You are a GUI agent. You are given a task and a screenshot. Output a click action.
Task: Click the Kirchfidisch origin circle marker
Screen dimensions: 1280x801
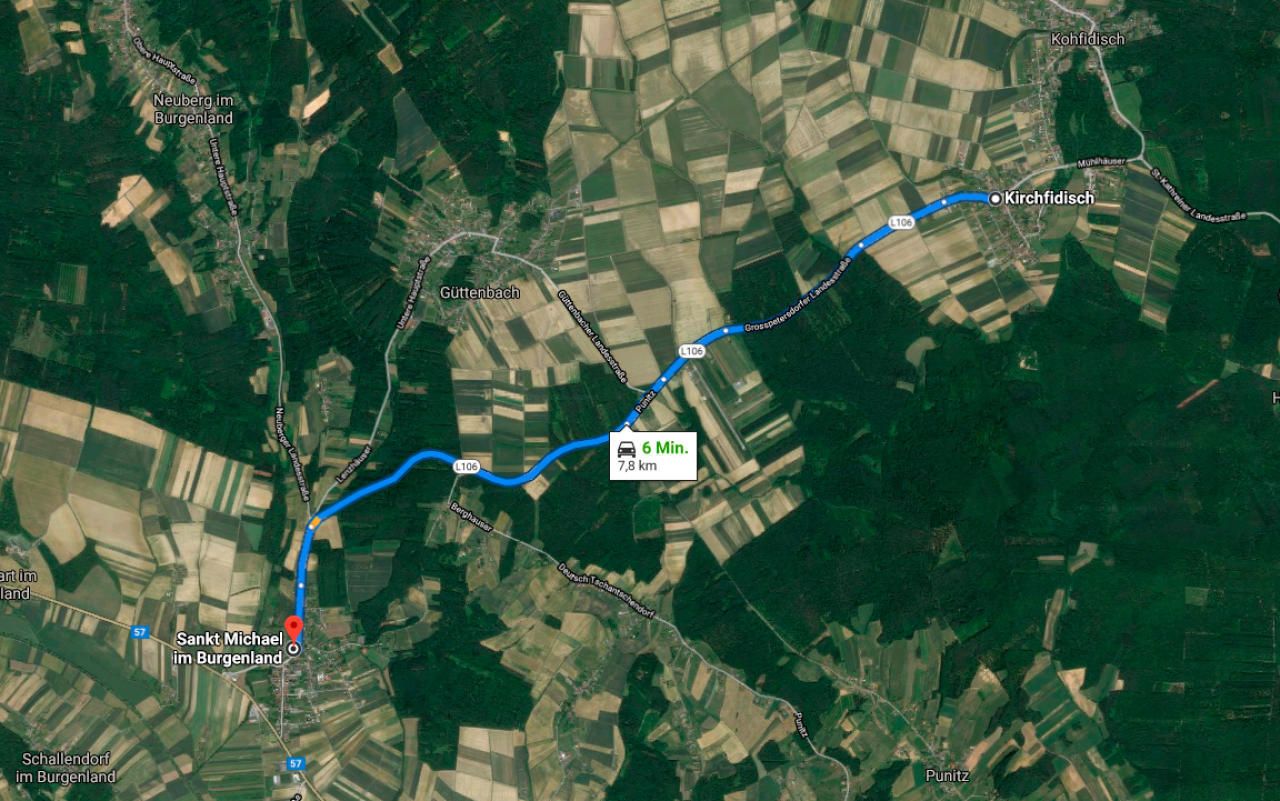pyautogui.click(x=995, y=198)
